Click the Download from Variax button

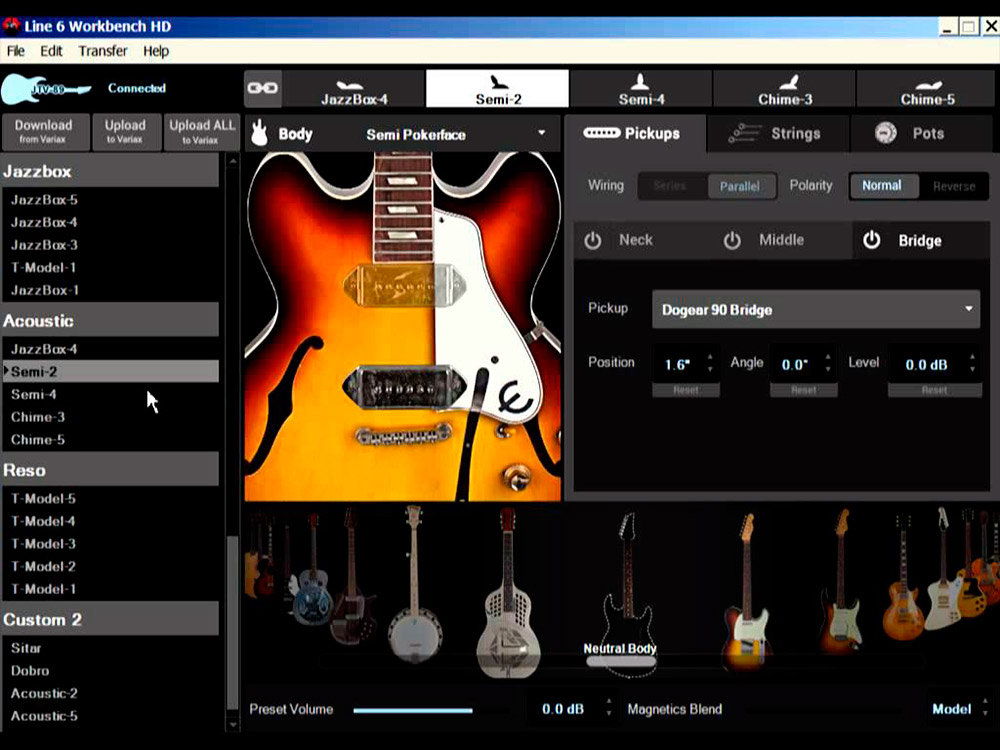44,132
